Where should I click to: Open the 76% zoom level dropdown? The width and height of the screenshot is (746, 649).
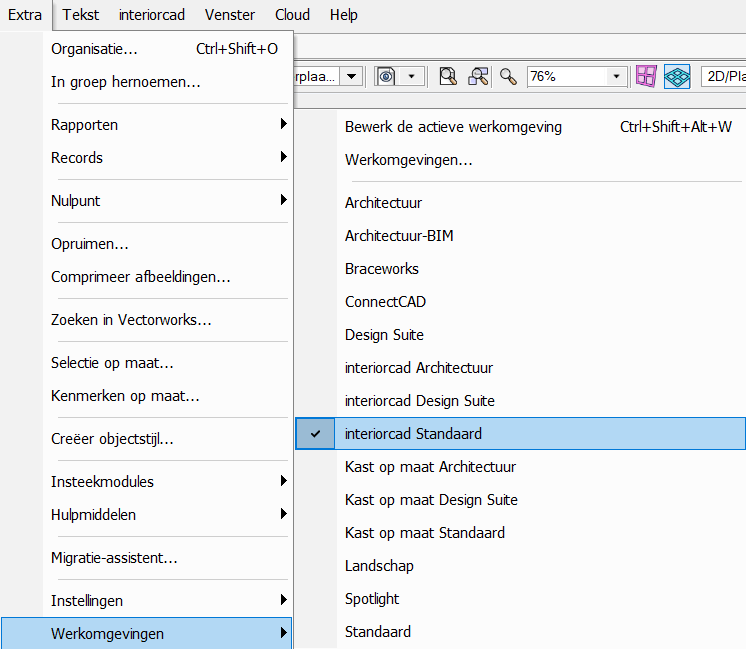617,76
